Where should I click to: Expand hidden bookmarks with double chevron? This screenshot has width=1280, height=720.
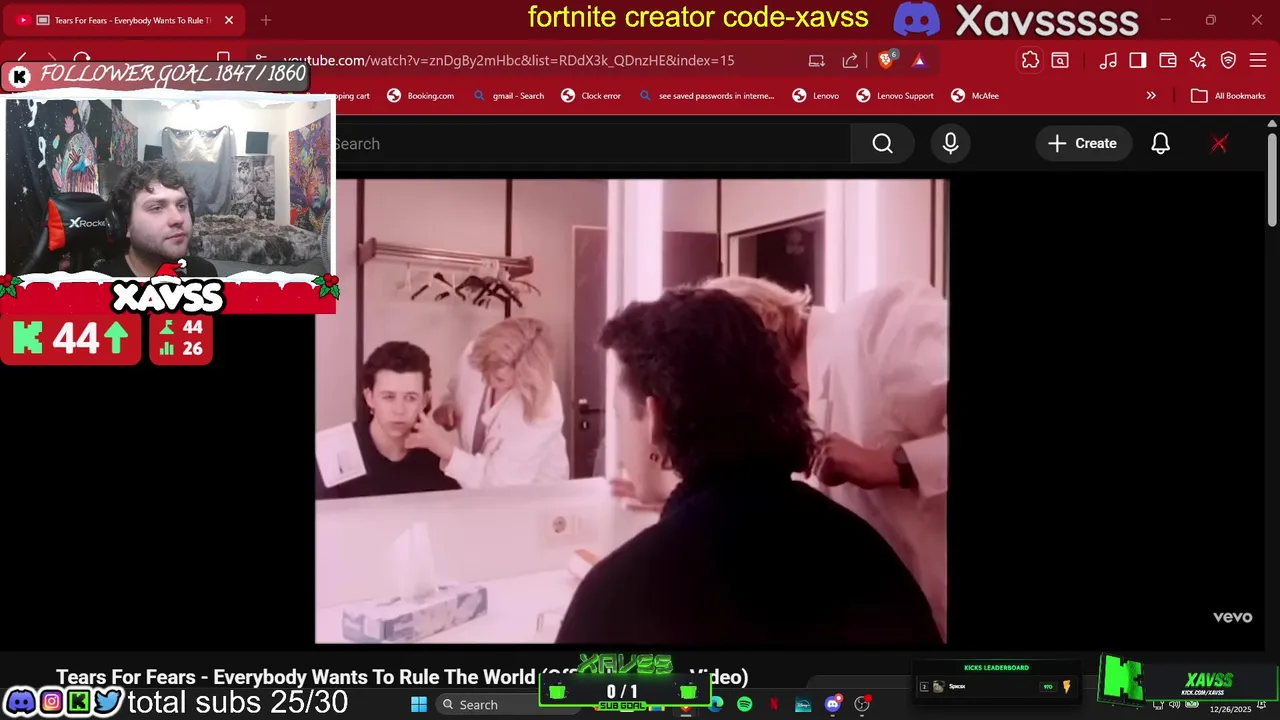tap(1151, 96)
